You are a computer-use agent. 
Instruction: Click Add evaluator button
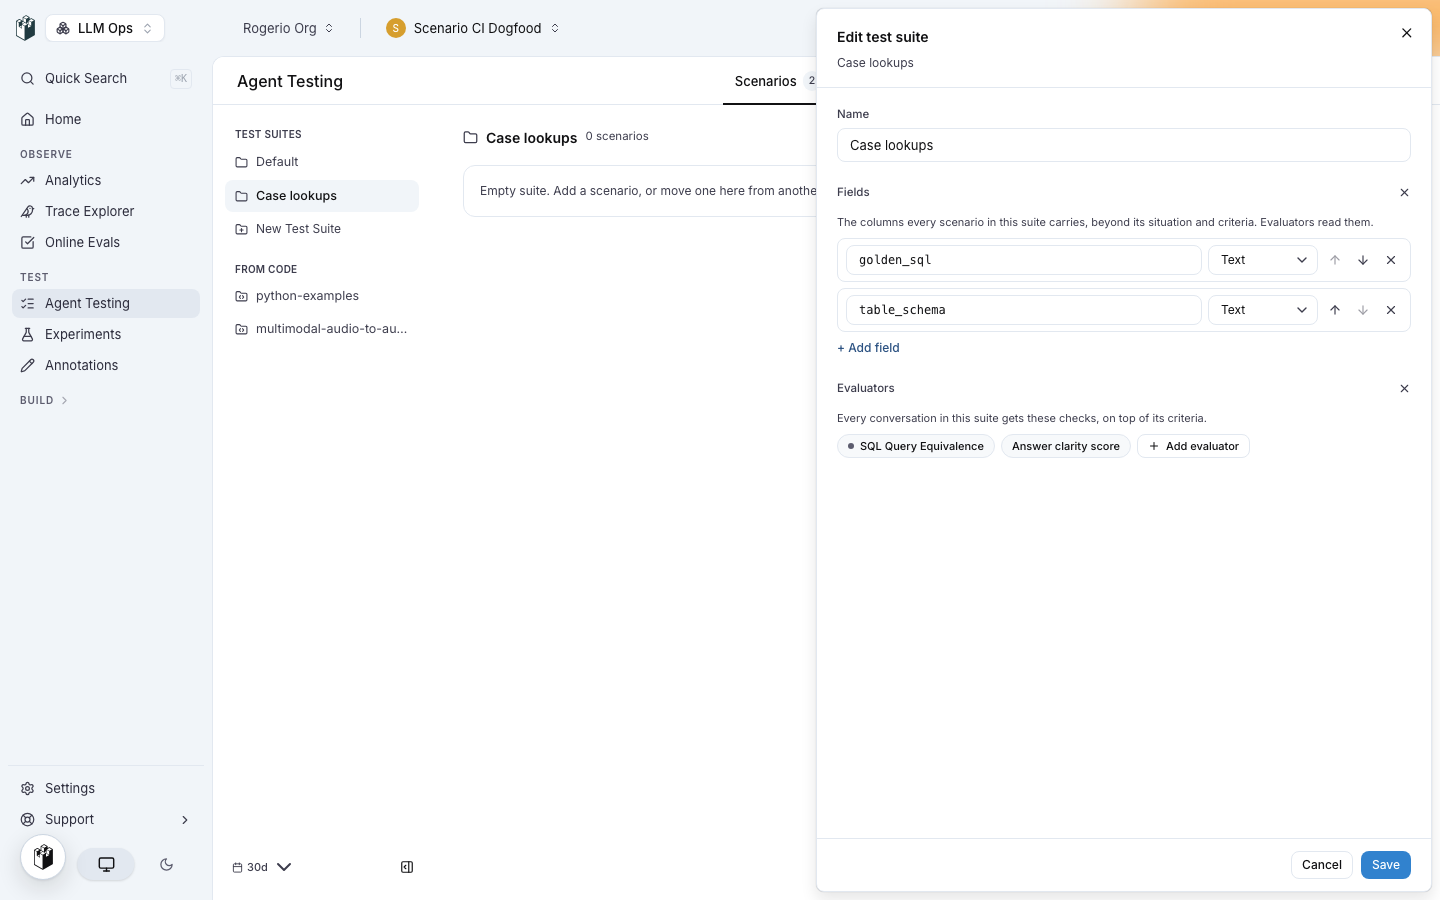pos(1193,446)
